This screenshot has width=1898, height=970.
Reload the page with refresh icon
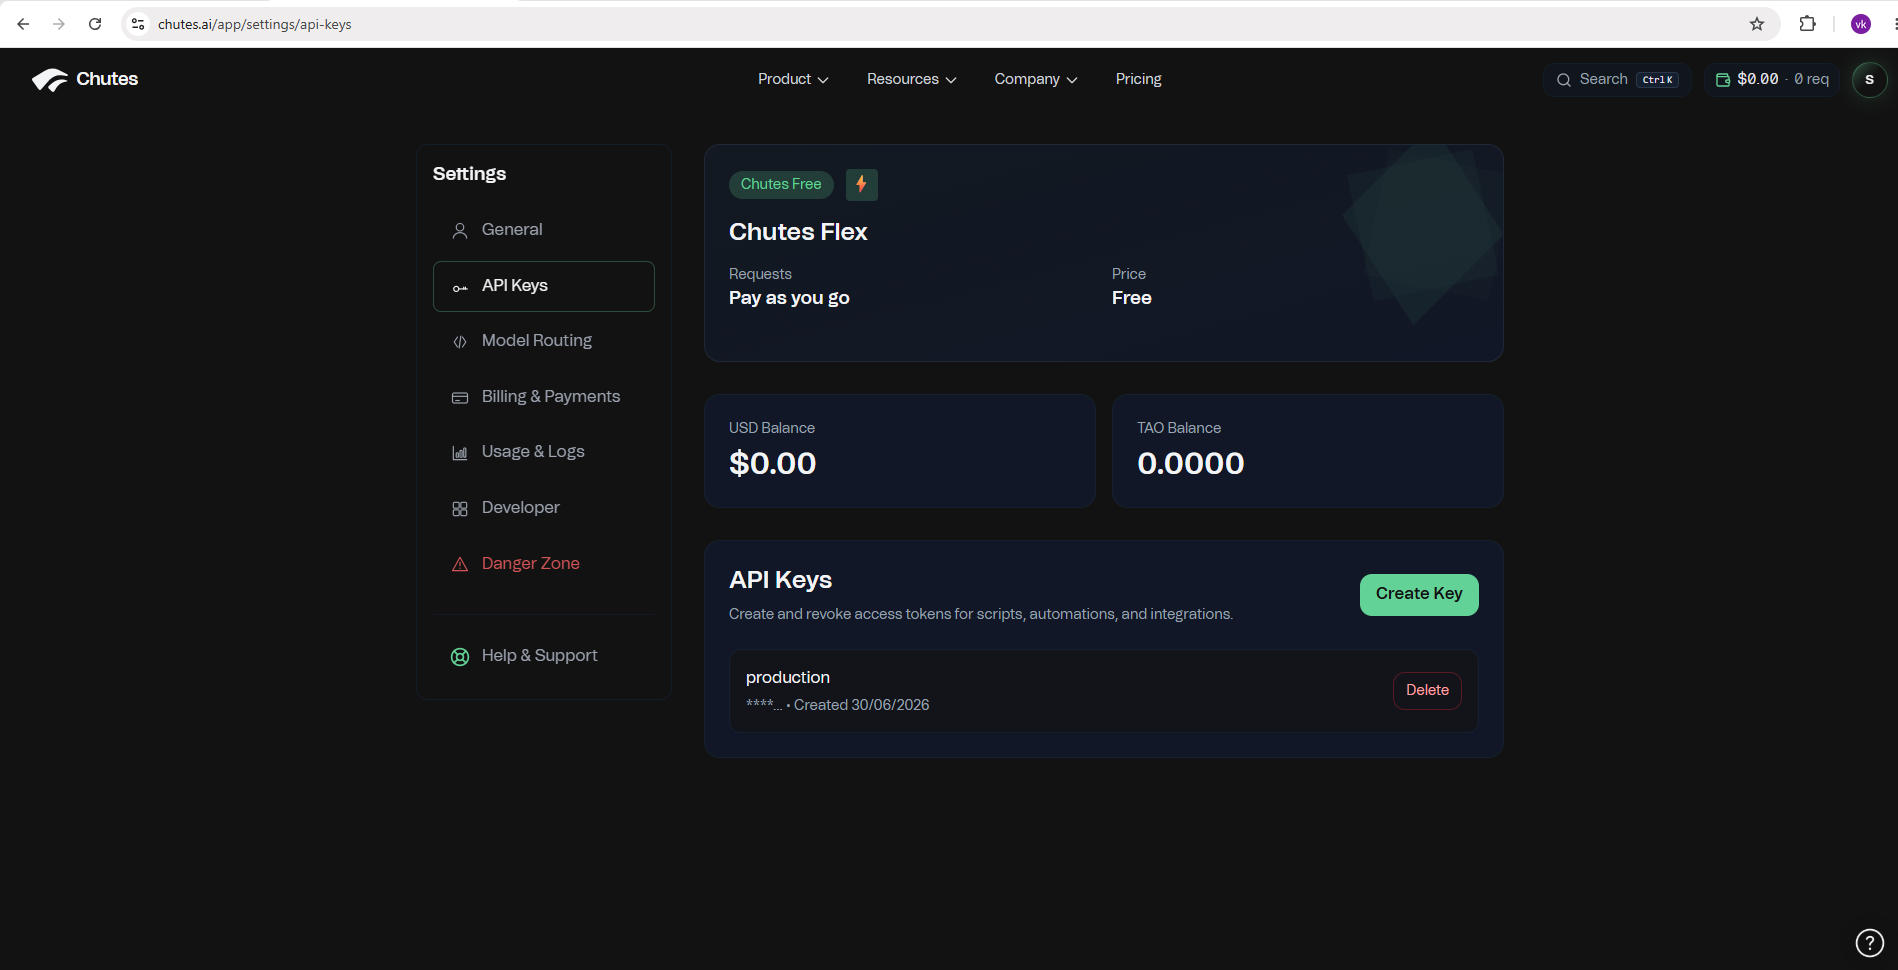pos(95,24)
